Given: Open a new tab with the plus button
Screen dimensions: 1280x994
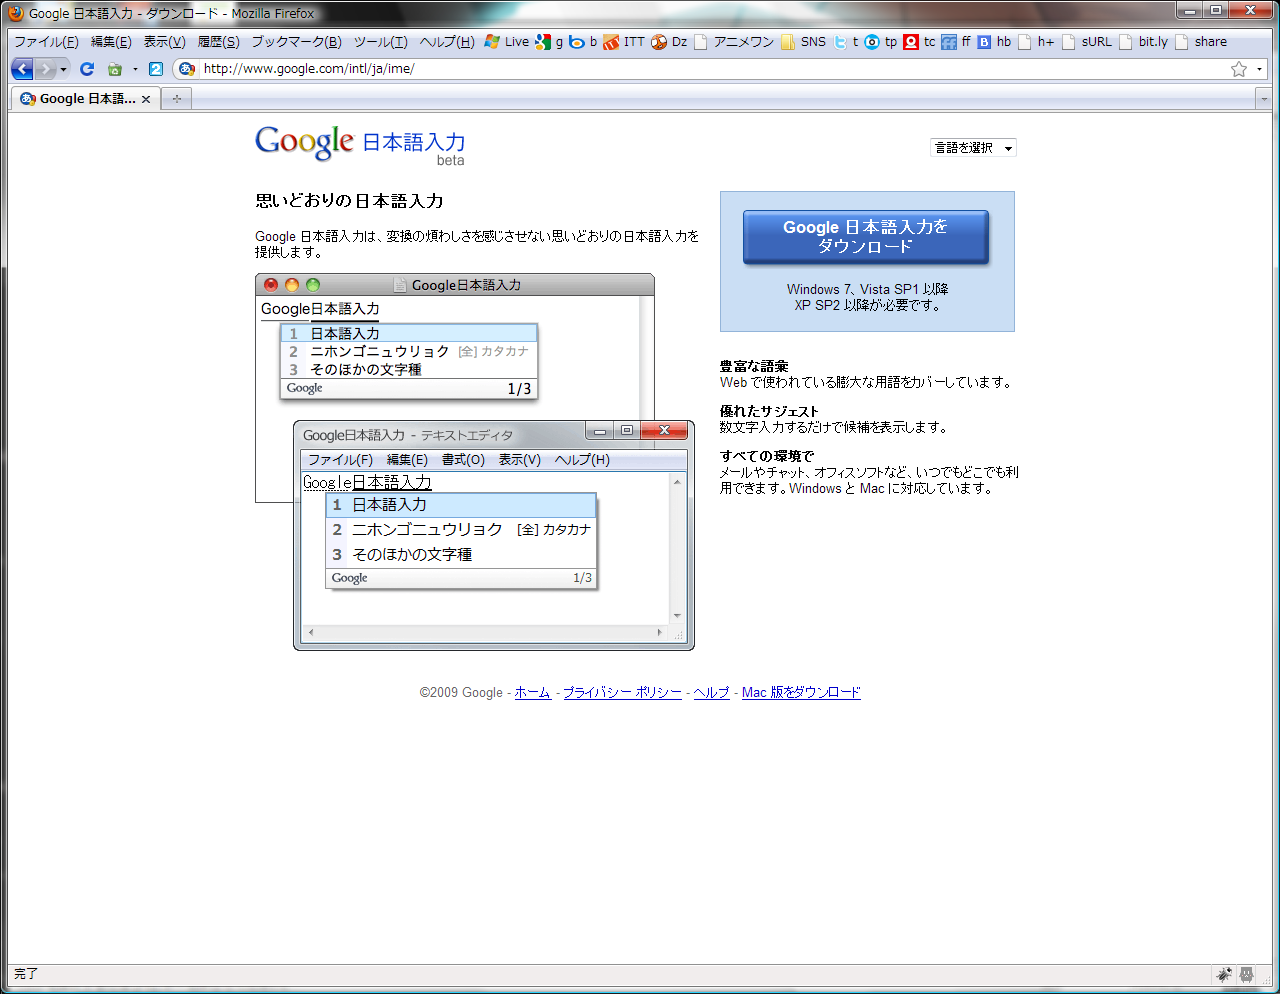Looking at the screenshot, I should pyautogui.click(x=177, y=99).
